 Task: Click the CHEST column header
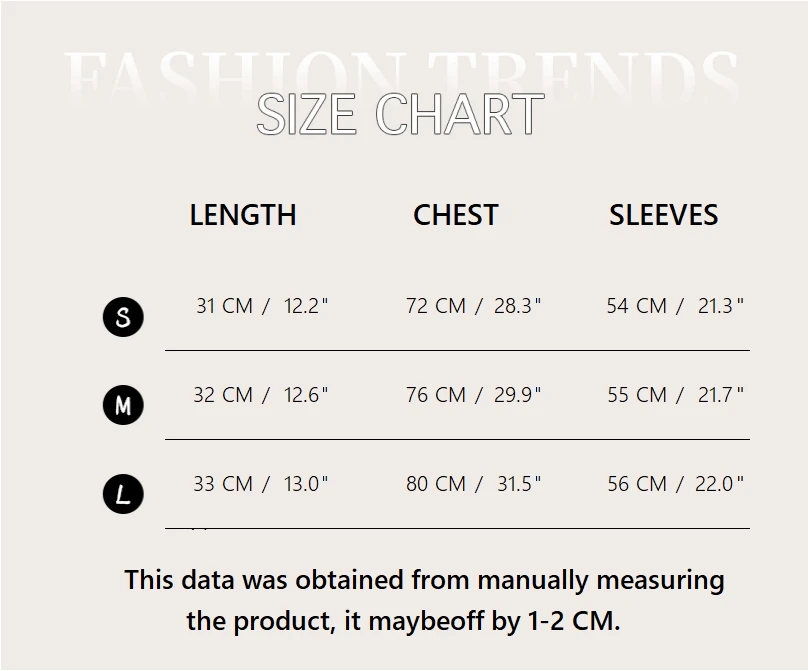point(456,215)
